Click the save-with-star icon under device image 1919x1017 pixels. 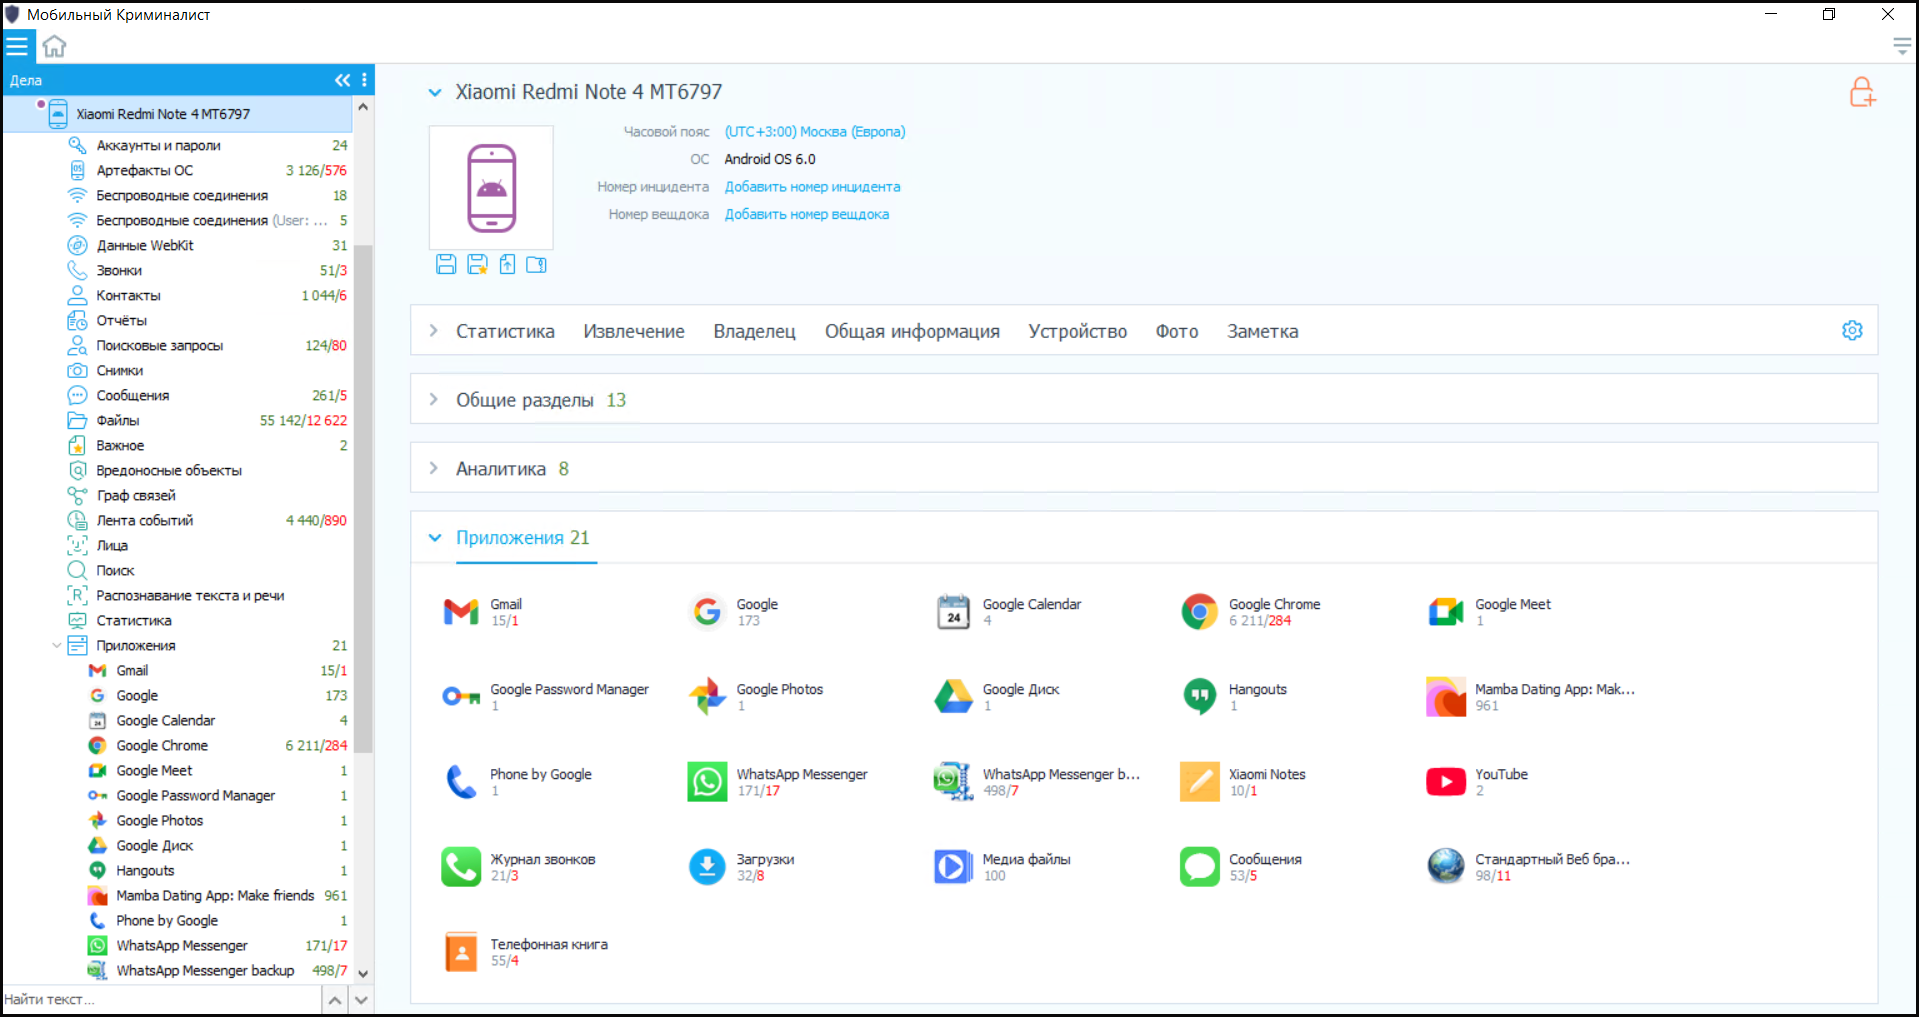coord(477,264)
